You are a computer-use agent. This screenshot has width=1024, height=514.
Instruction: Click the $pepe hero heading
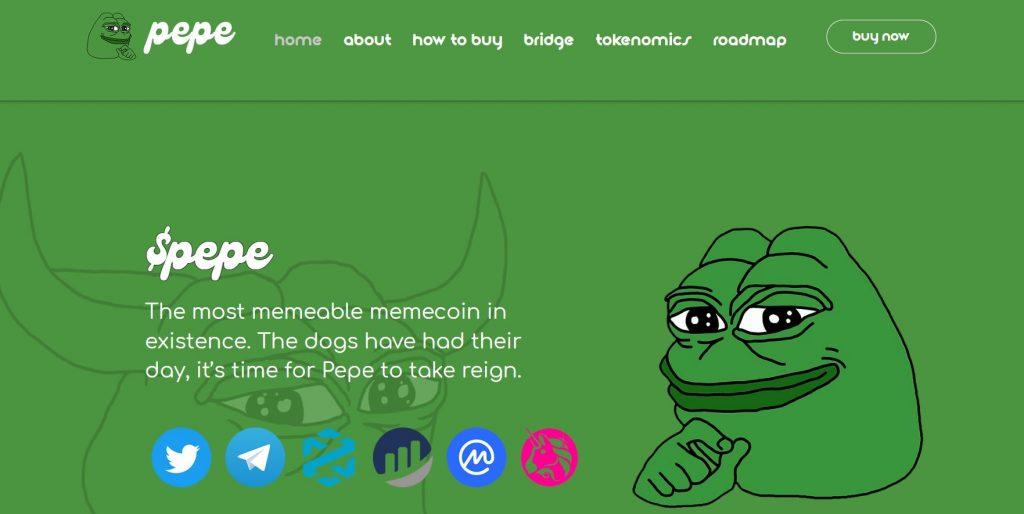[209, 253]
